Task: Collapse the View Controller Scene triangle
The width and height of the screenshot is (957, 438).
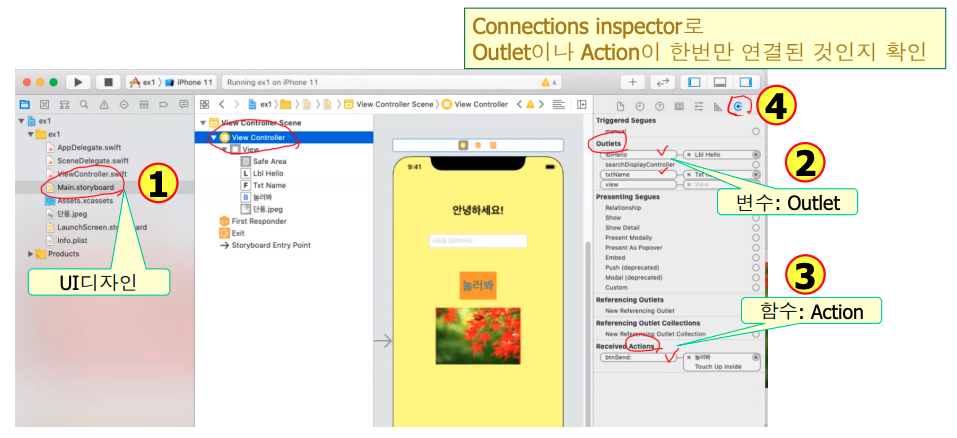Action: [x=203, y=123]
